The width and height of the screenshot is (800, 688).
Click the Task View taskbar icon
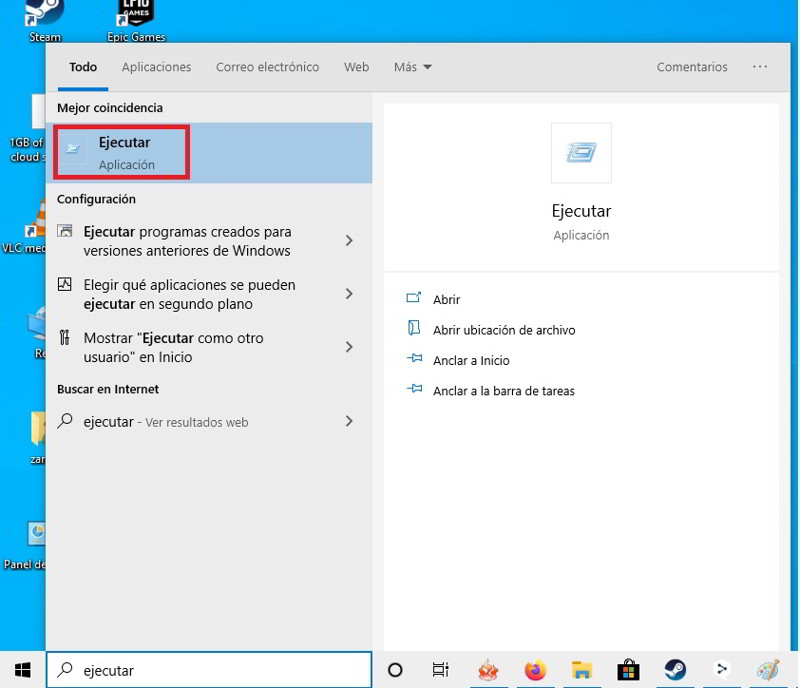440,670
